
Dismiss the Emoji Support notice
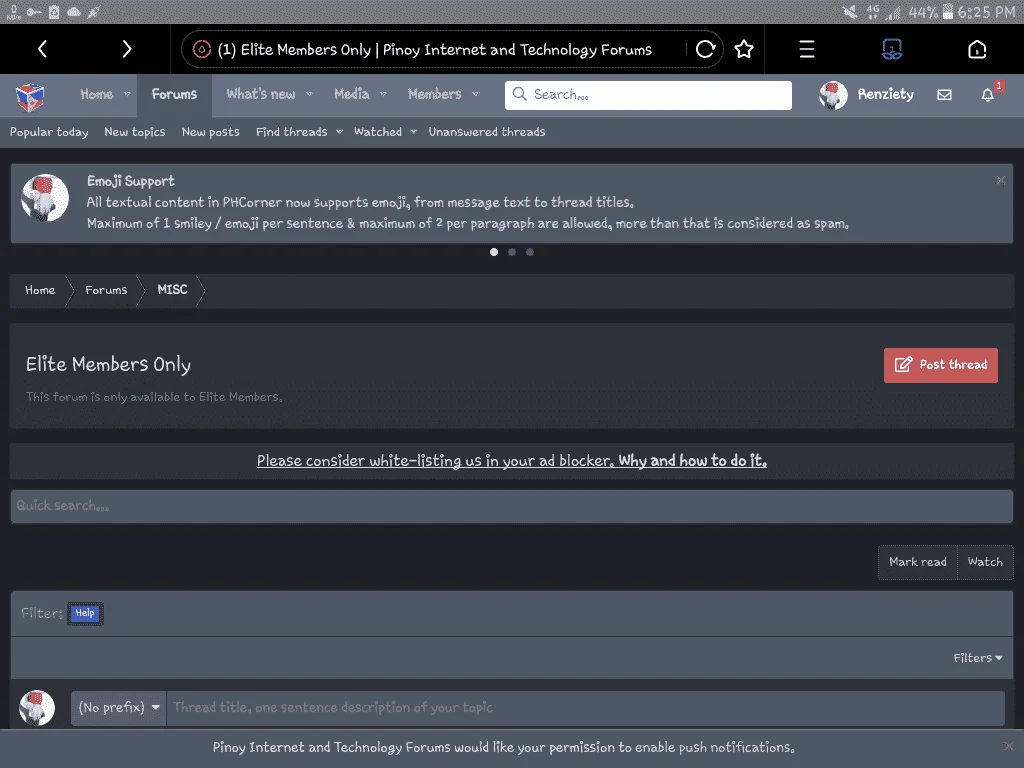click(x=1000, y=180)
